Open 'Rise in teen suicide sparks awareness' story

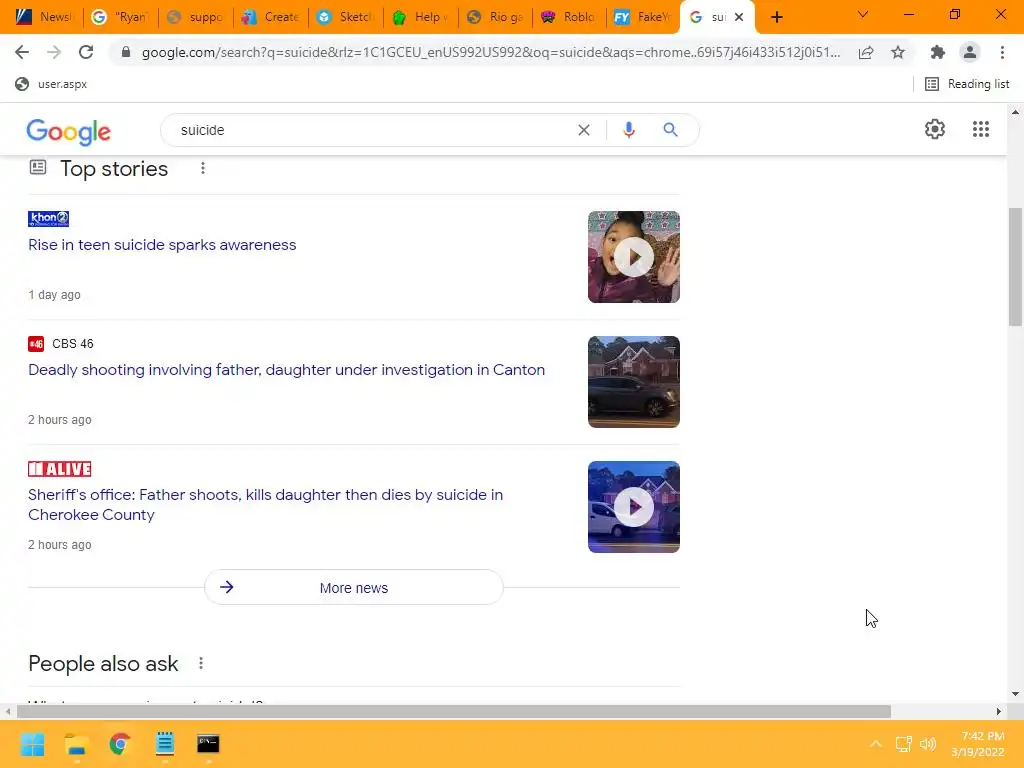tap(162, 245)
